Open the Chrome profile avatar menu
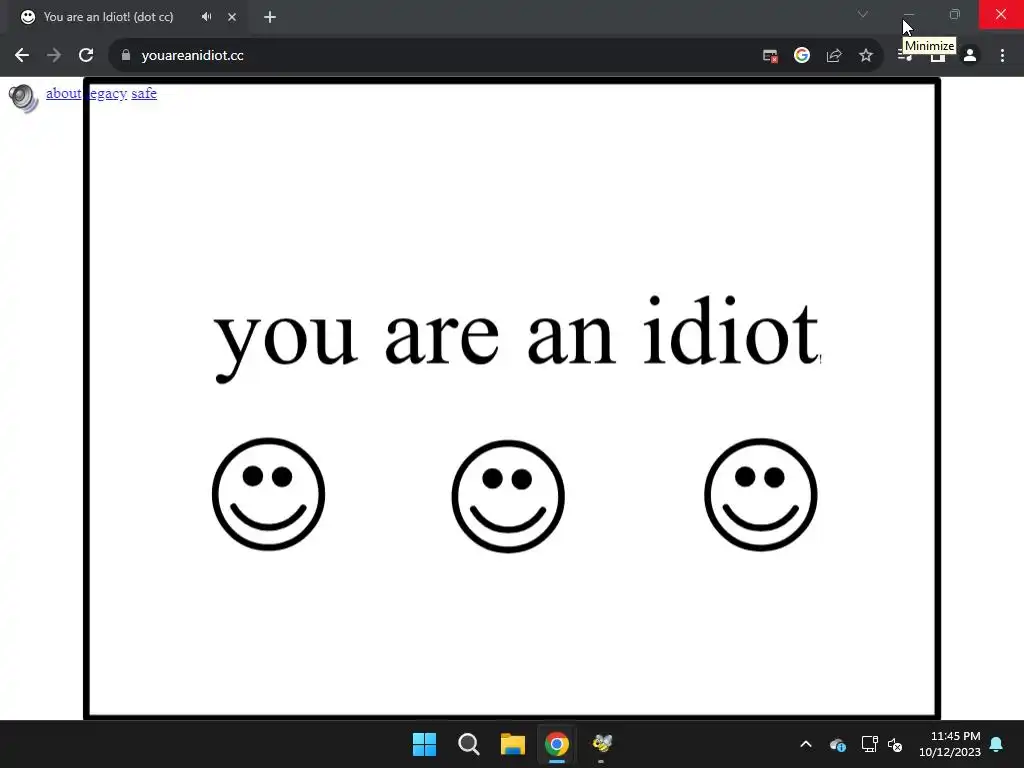 [970, 56]
